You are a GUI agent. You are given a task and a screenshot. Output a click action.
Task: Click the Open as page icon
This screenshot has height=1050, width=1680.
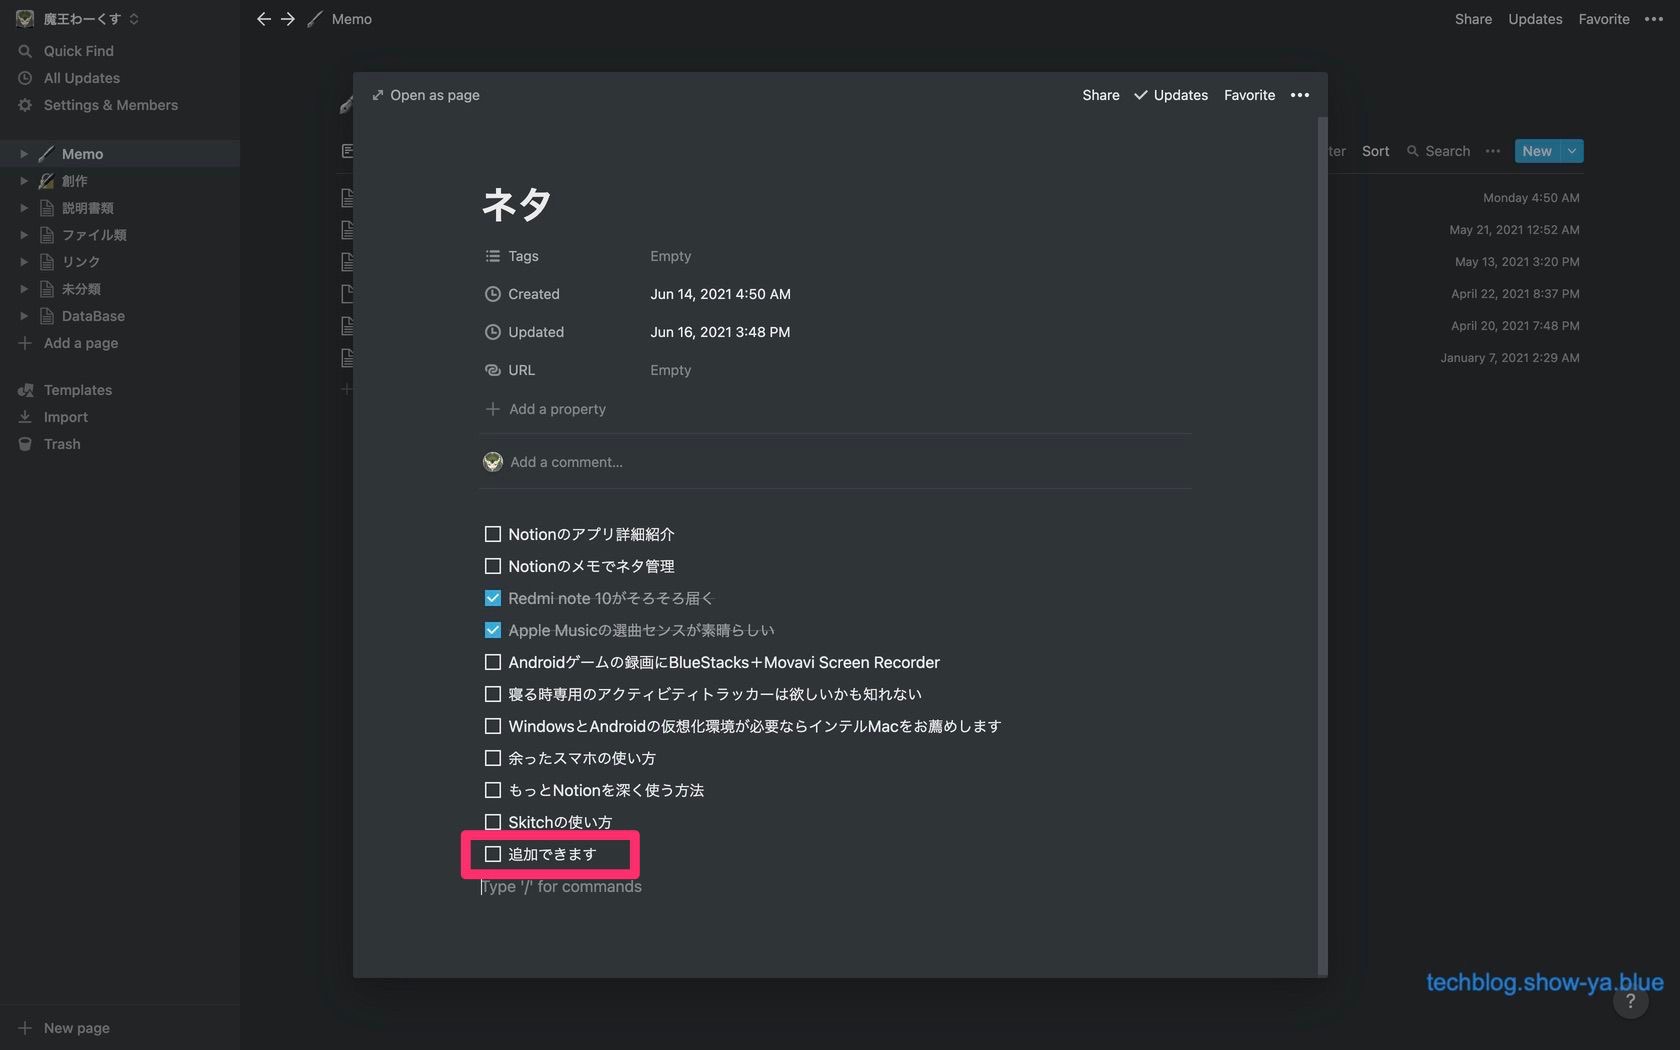[x=378, y=95]
